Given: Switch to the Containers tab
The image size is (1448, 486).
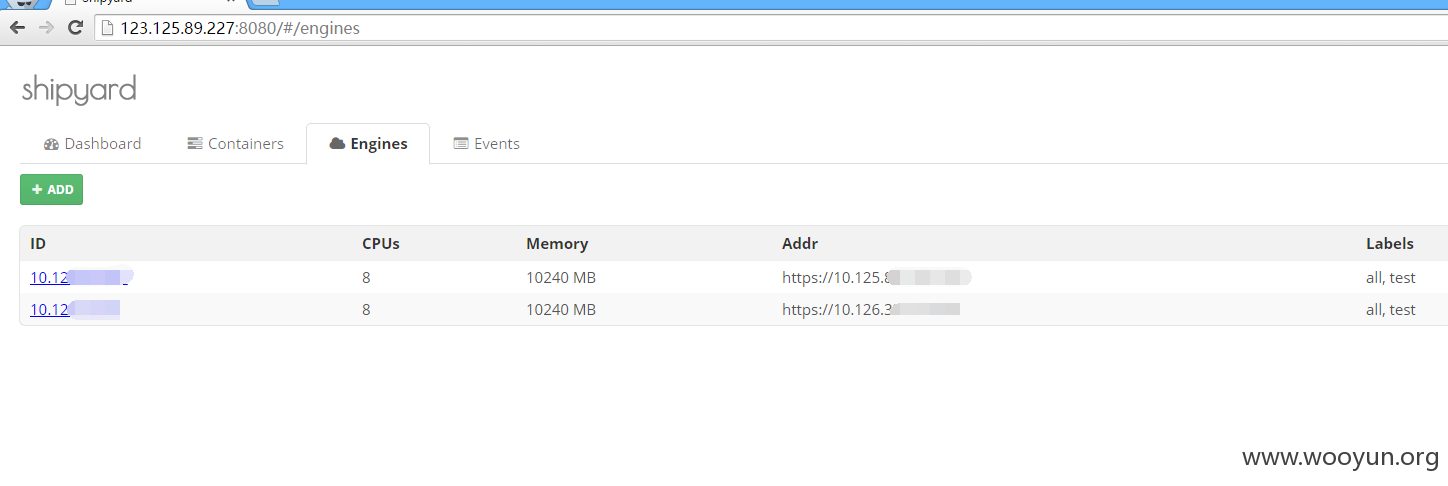Looking at the screenshot, I should coord(236,144).
